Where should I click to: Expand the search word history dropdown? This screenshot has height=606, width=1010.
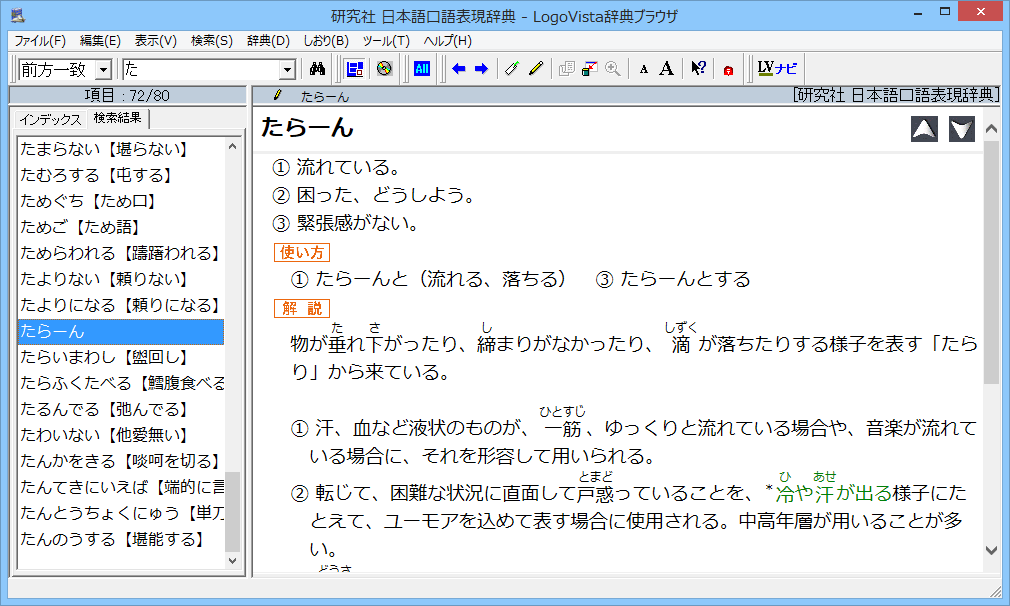click(287, 70)
